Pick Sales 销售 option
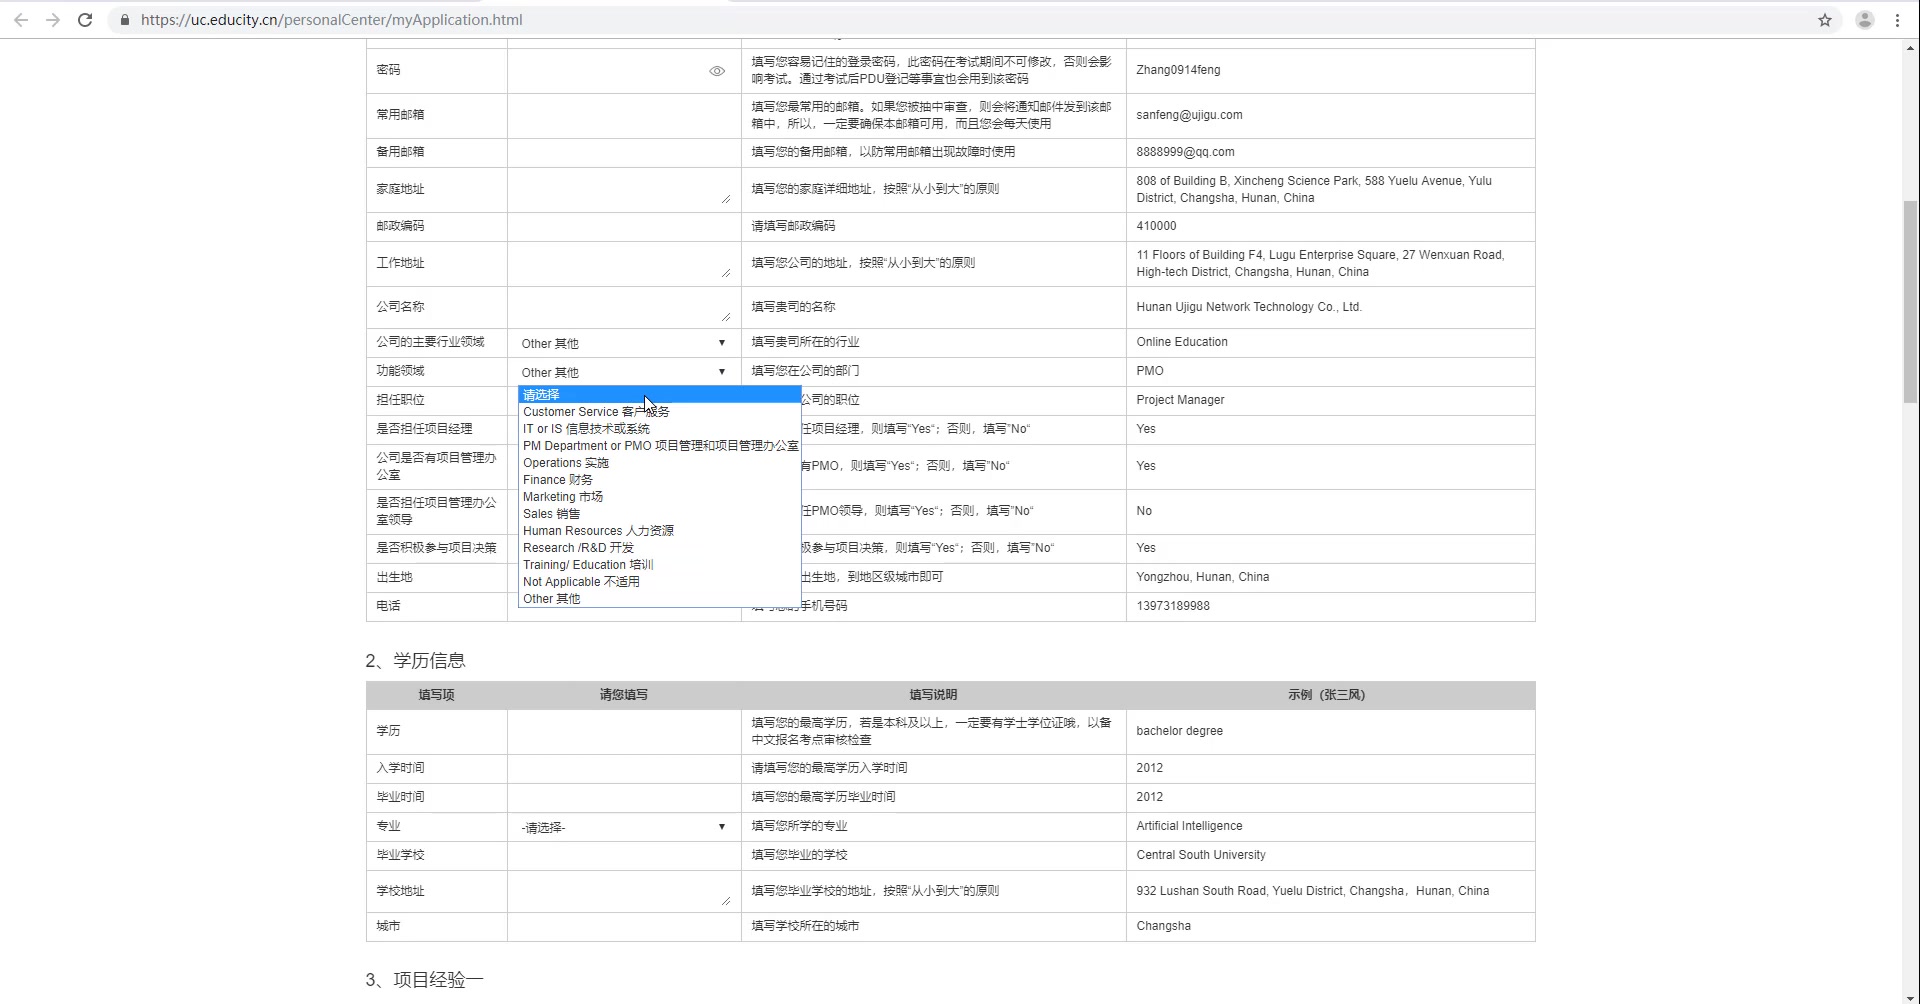The image size is (1920, 1004). click(x=659, y=514)
